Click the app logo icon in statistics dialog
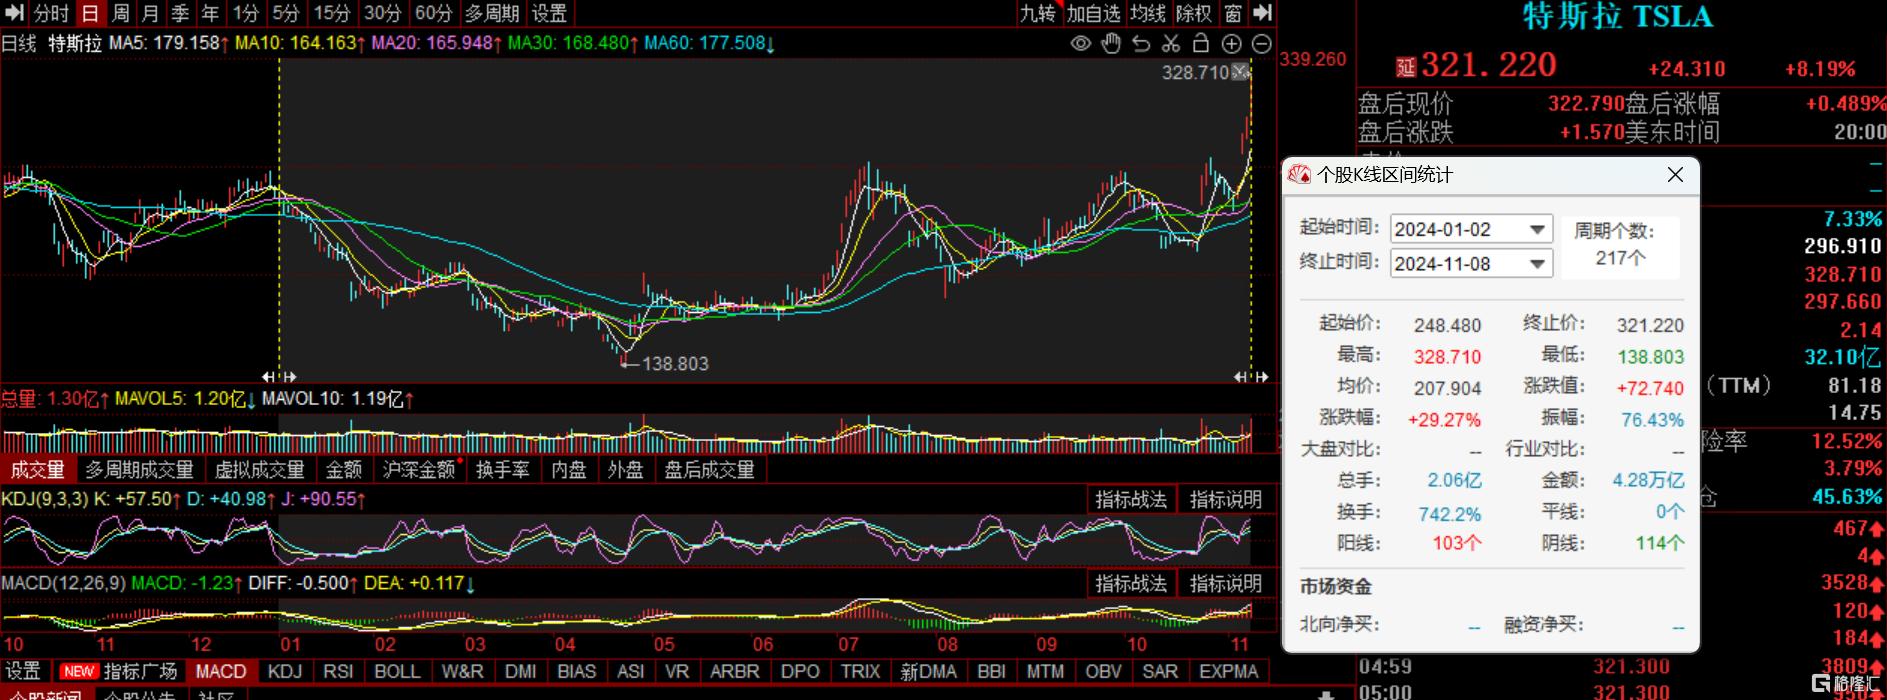The image size is (1887, 700). (x=1299, y=175)
